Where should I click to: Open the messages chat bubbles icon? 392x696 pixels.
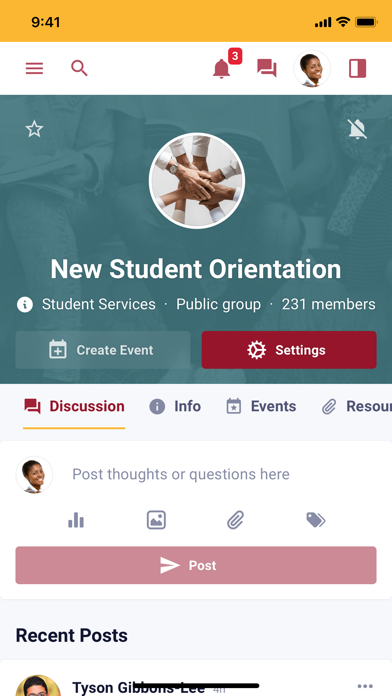[x=267, y=68]
